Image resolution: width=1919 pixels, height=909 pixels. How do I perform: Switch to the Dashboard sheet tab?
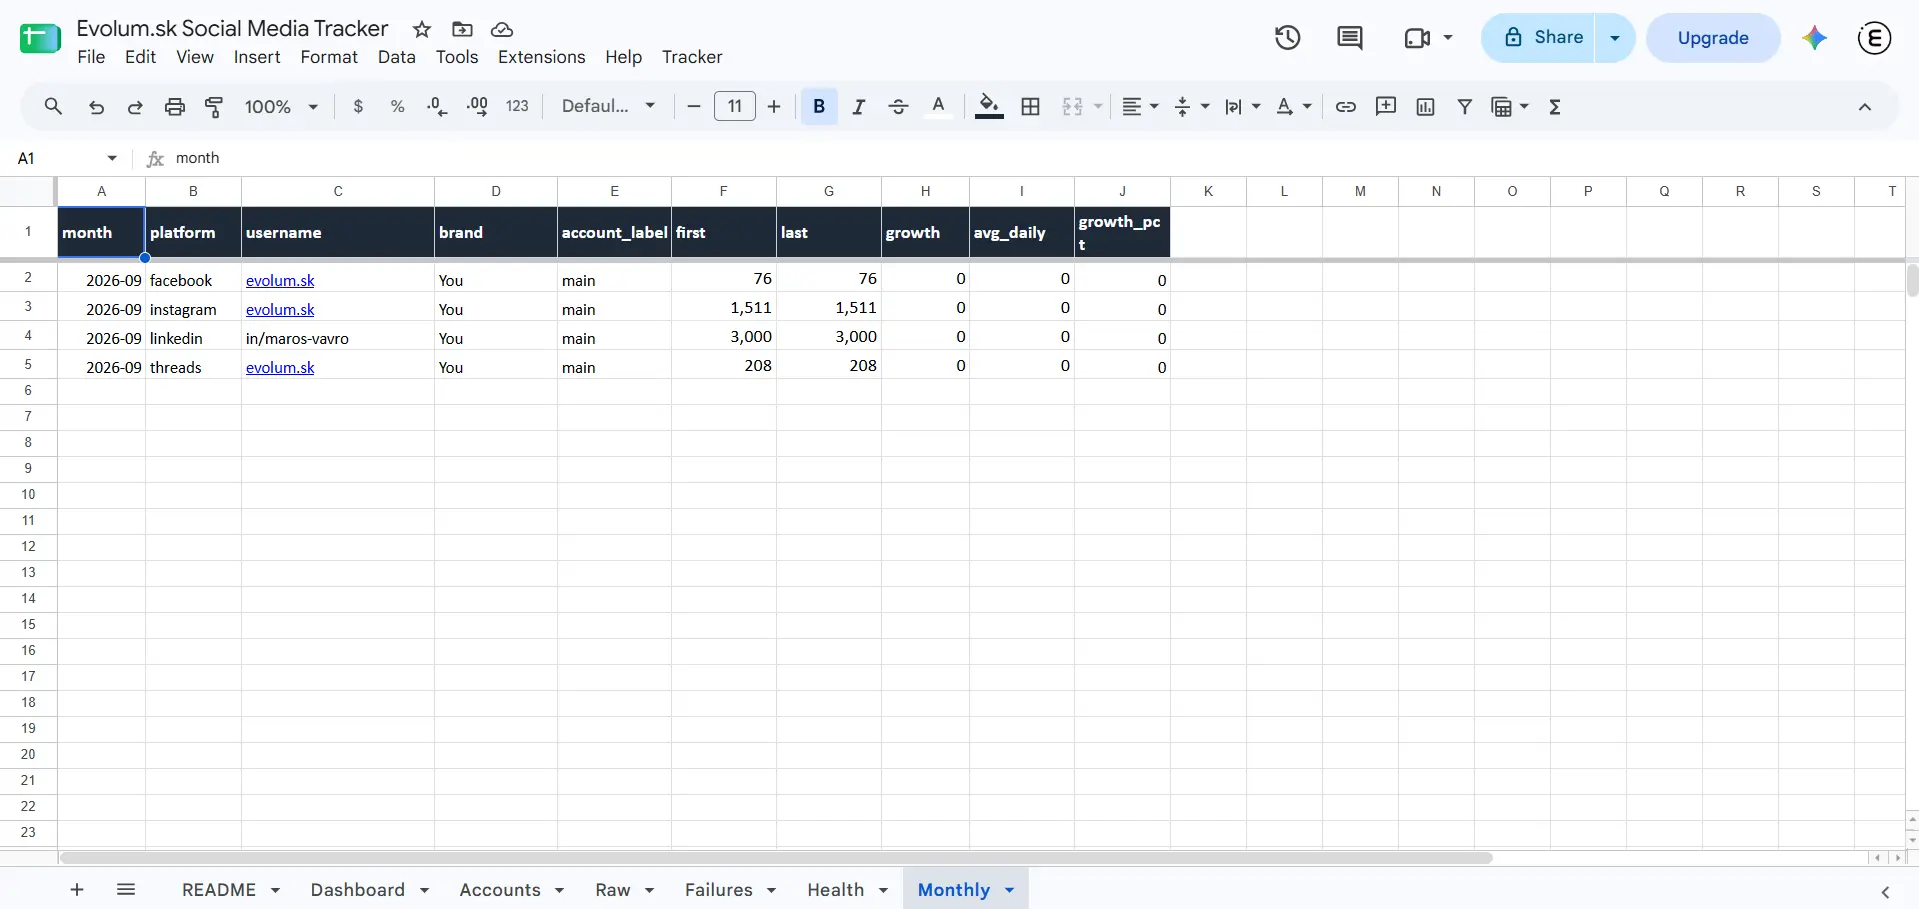coord(358,890)
